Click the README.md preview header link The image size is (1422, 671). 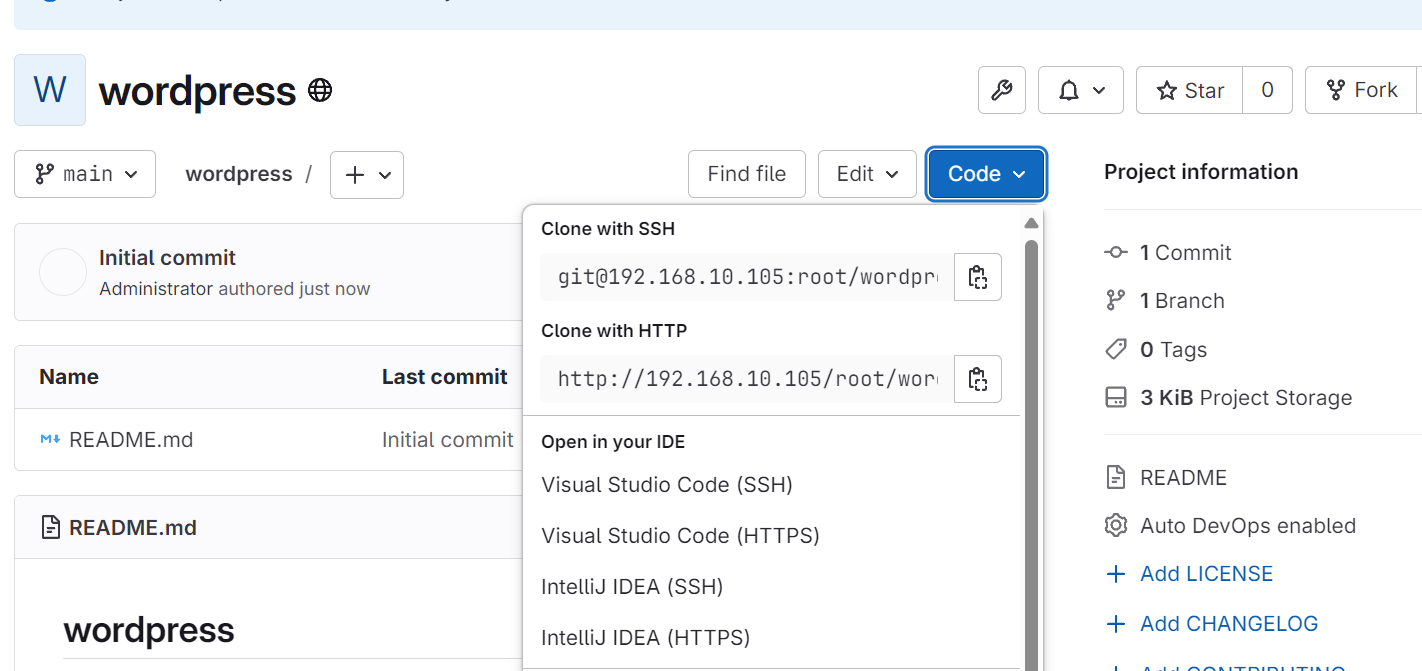pyautogui.click(x=133, y=528)
